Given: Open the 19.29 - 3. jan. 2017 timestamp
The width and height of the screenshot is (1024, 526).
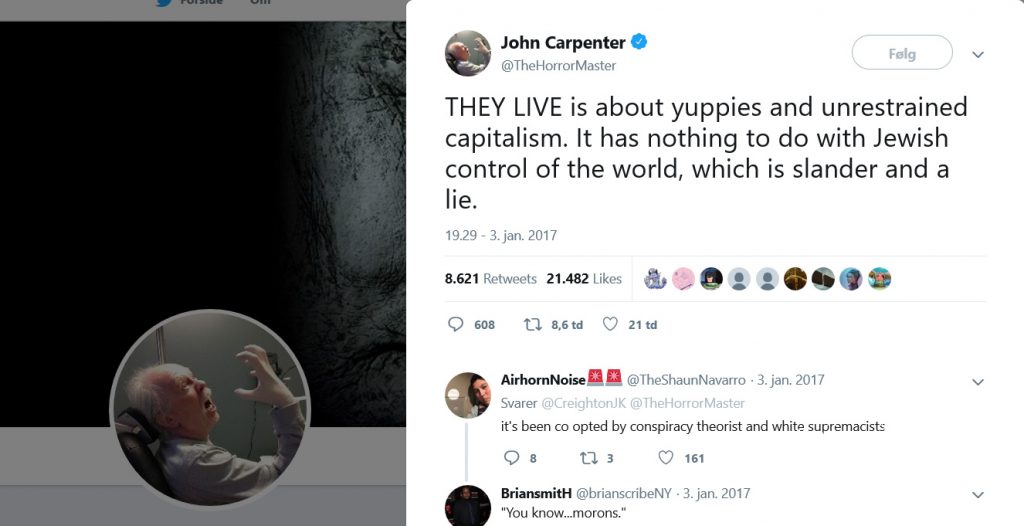Looking at the screenshot, I should [501, 235].
